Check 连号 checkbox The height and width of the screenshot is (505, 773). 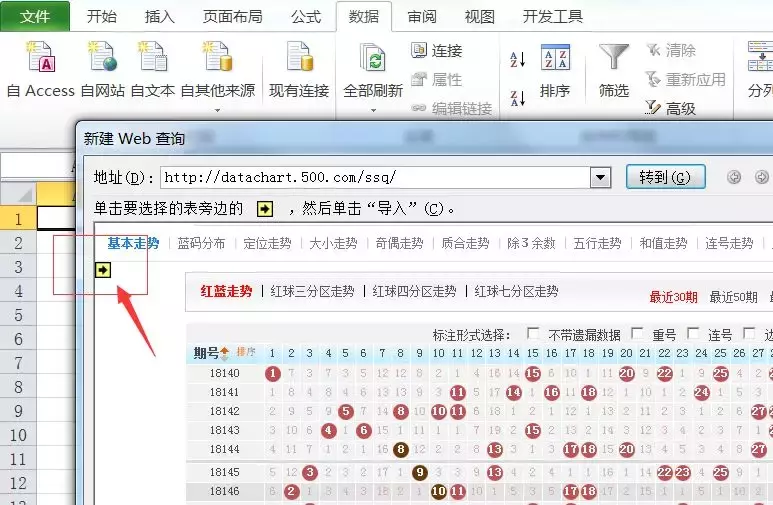point(693,334)
